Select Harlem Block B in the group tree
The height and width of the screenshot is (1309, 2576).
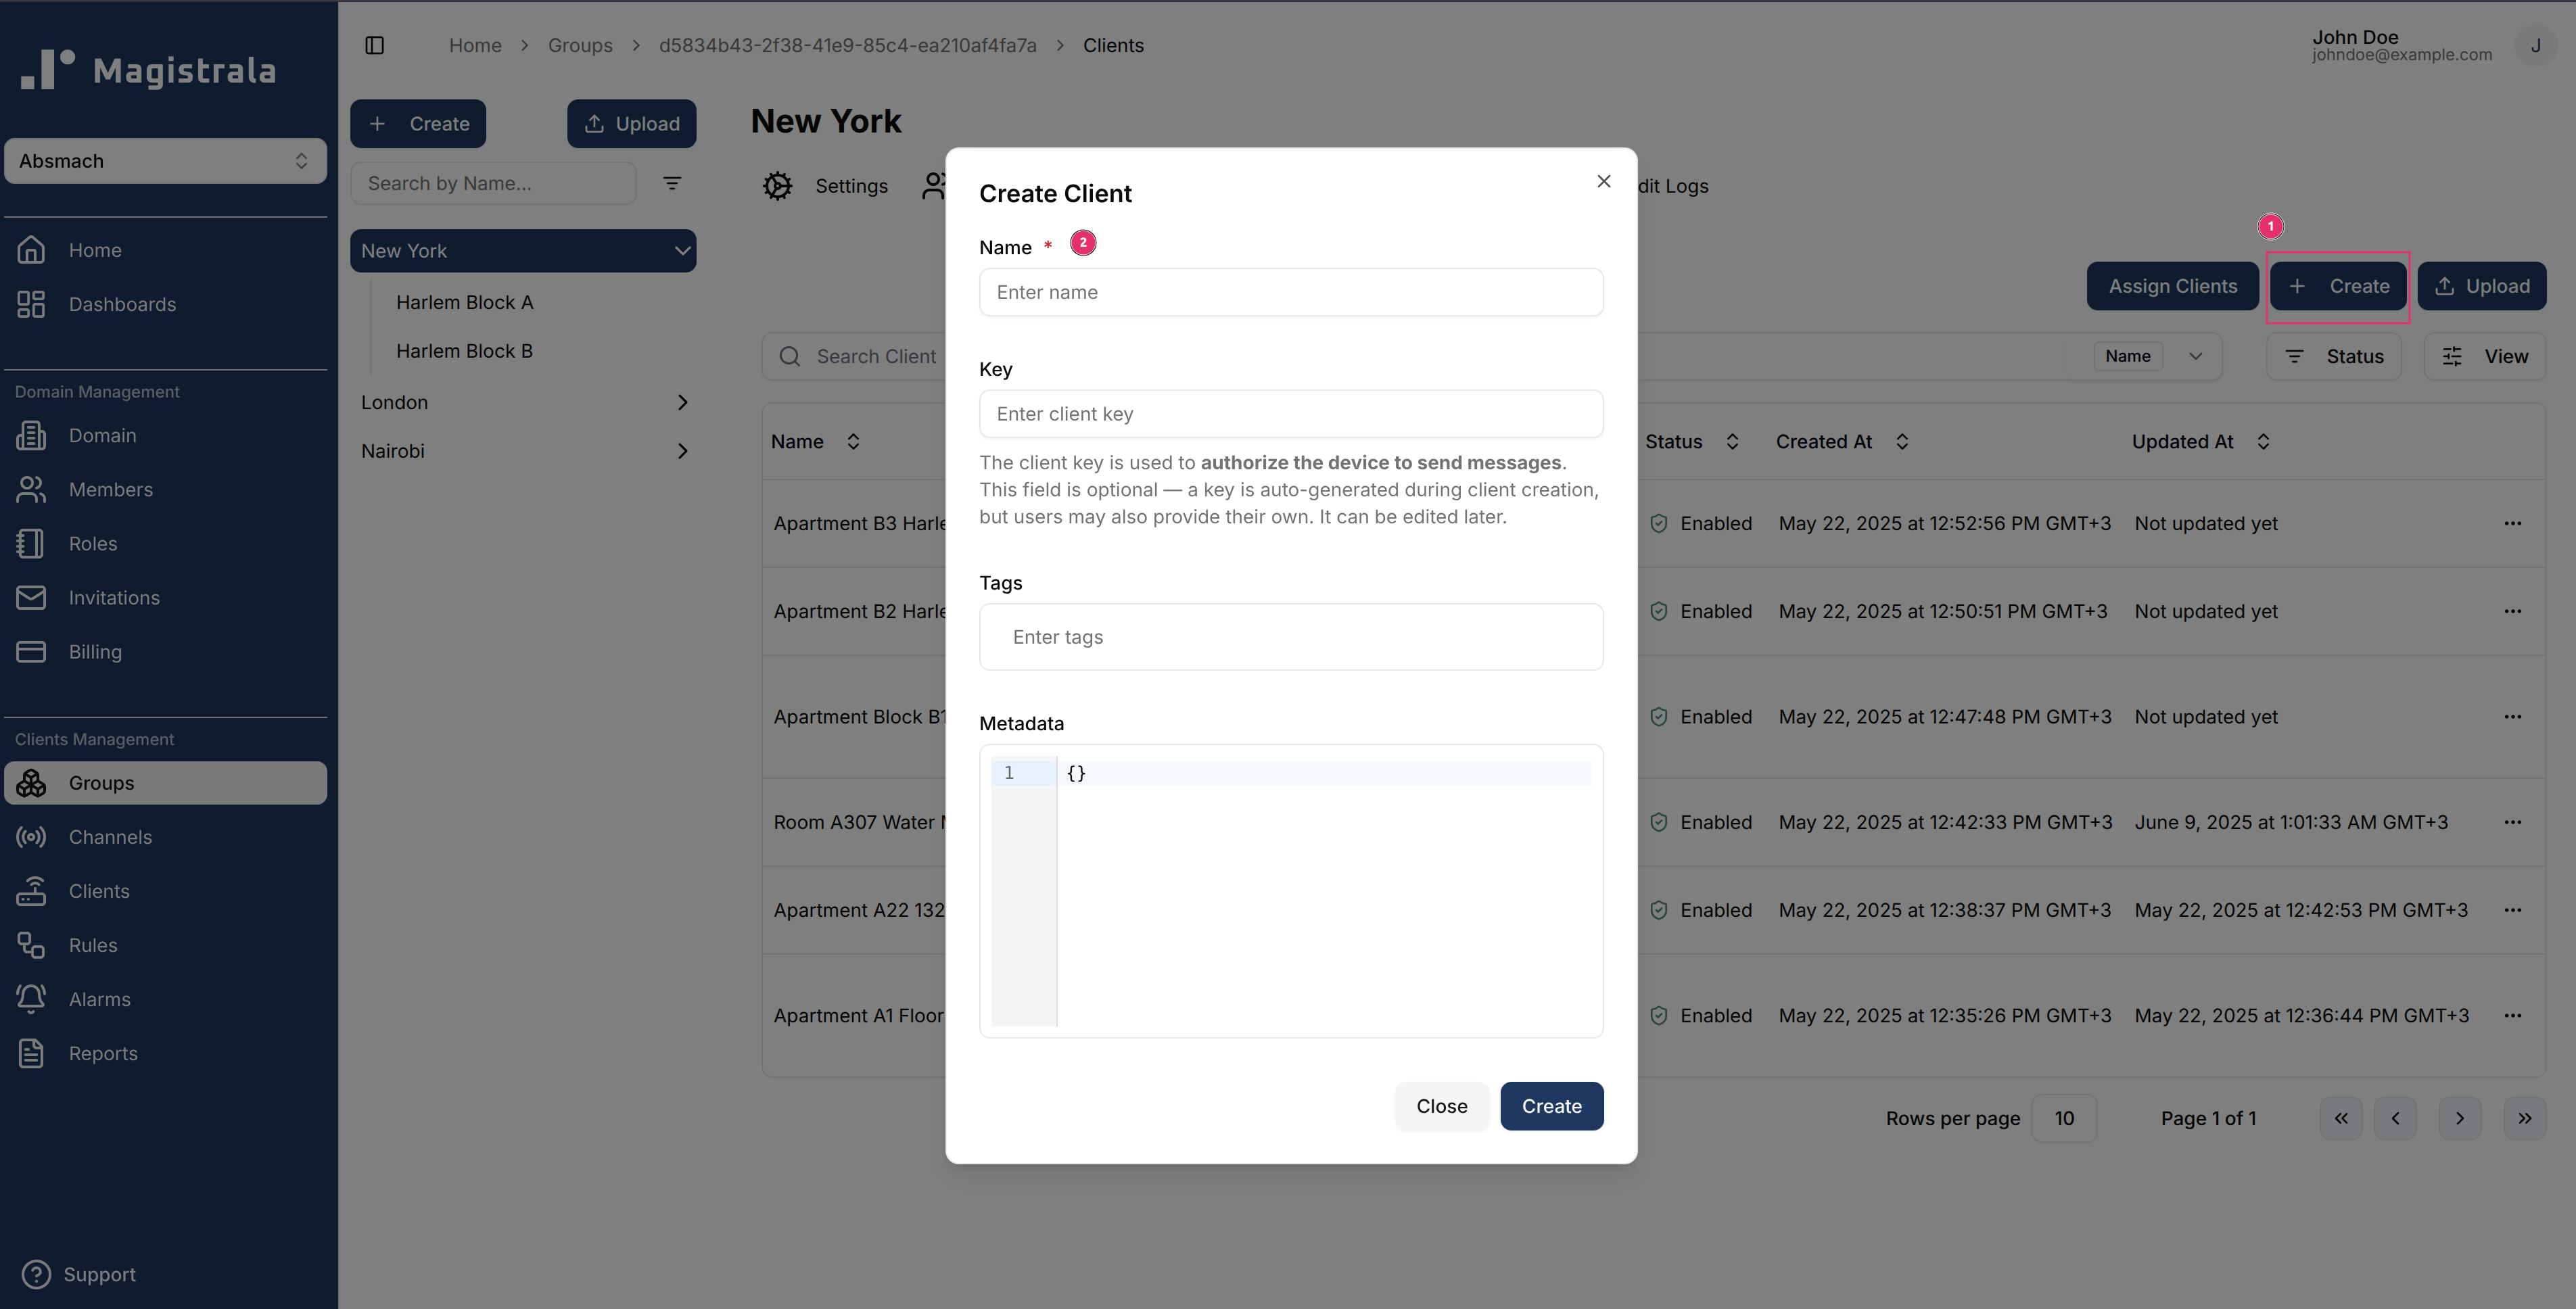(x=465, y=351)
